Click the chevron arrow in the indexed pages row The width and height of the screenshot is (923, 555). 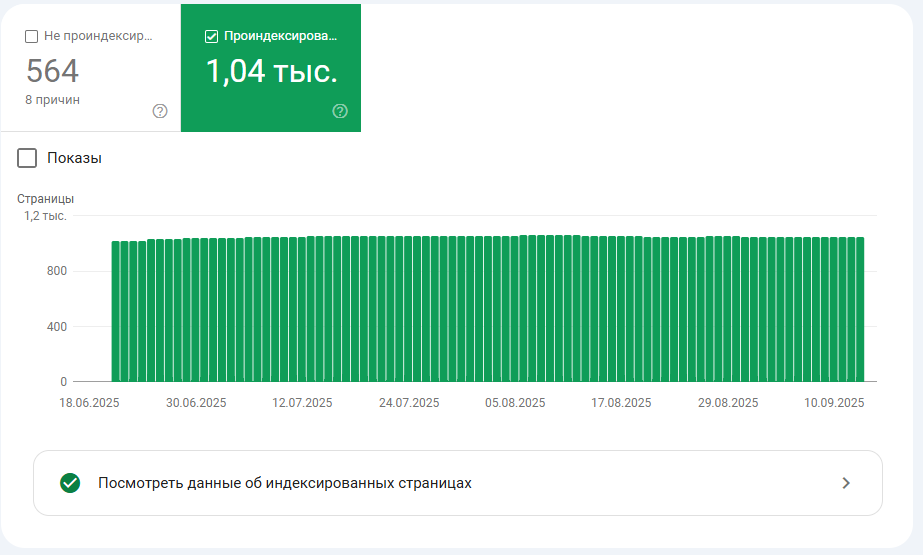point(846,483)
